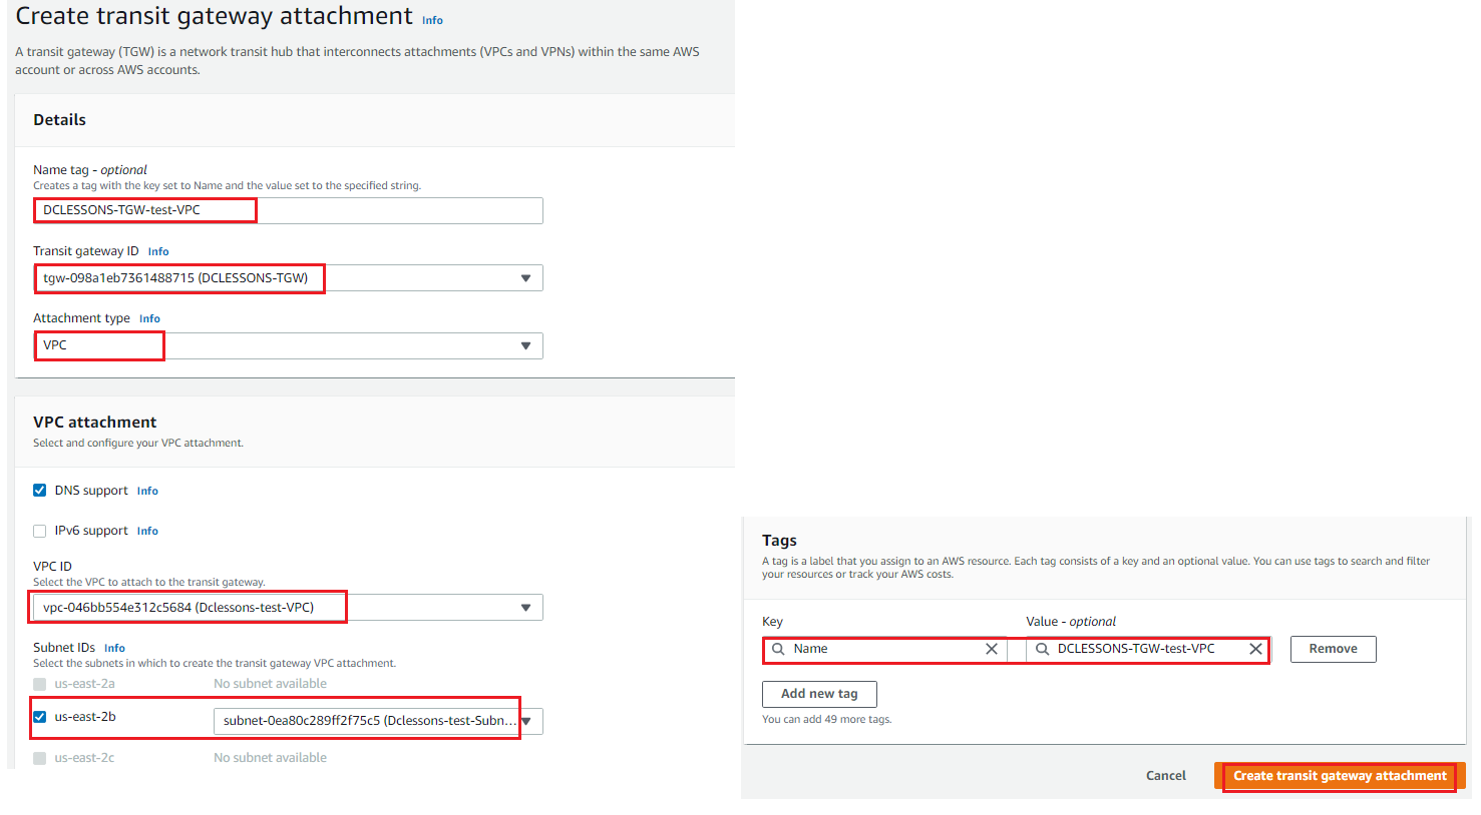Remove the Name tag row
The image size is (1481, 815).
click(1333, 649)
